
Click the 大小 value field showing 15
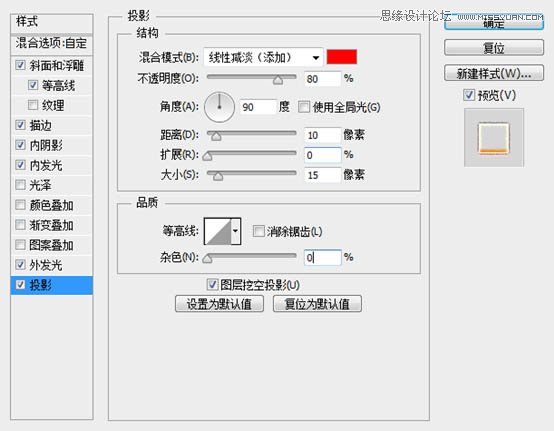tap(323, 175)
